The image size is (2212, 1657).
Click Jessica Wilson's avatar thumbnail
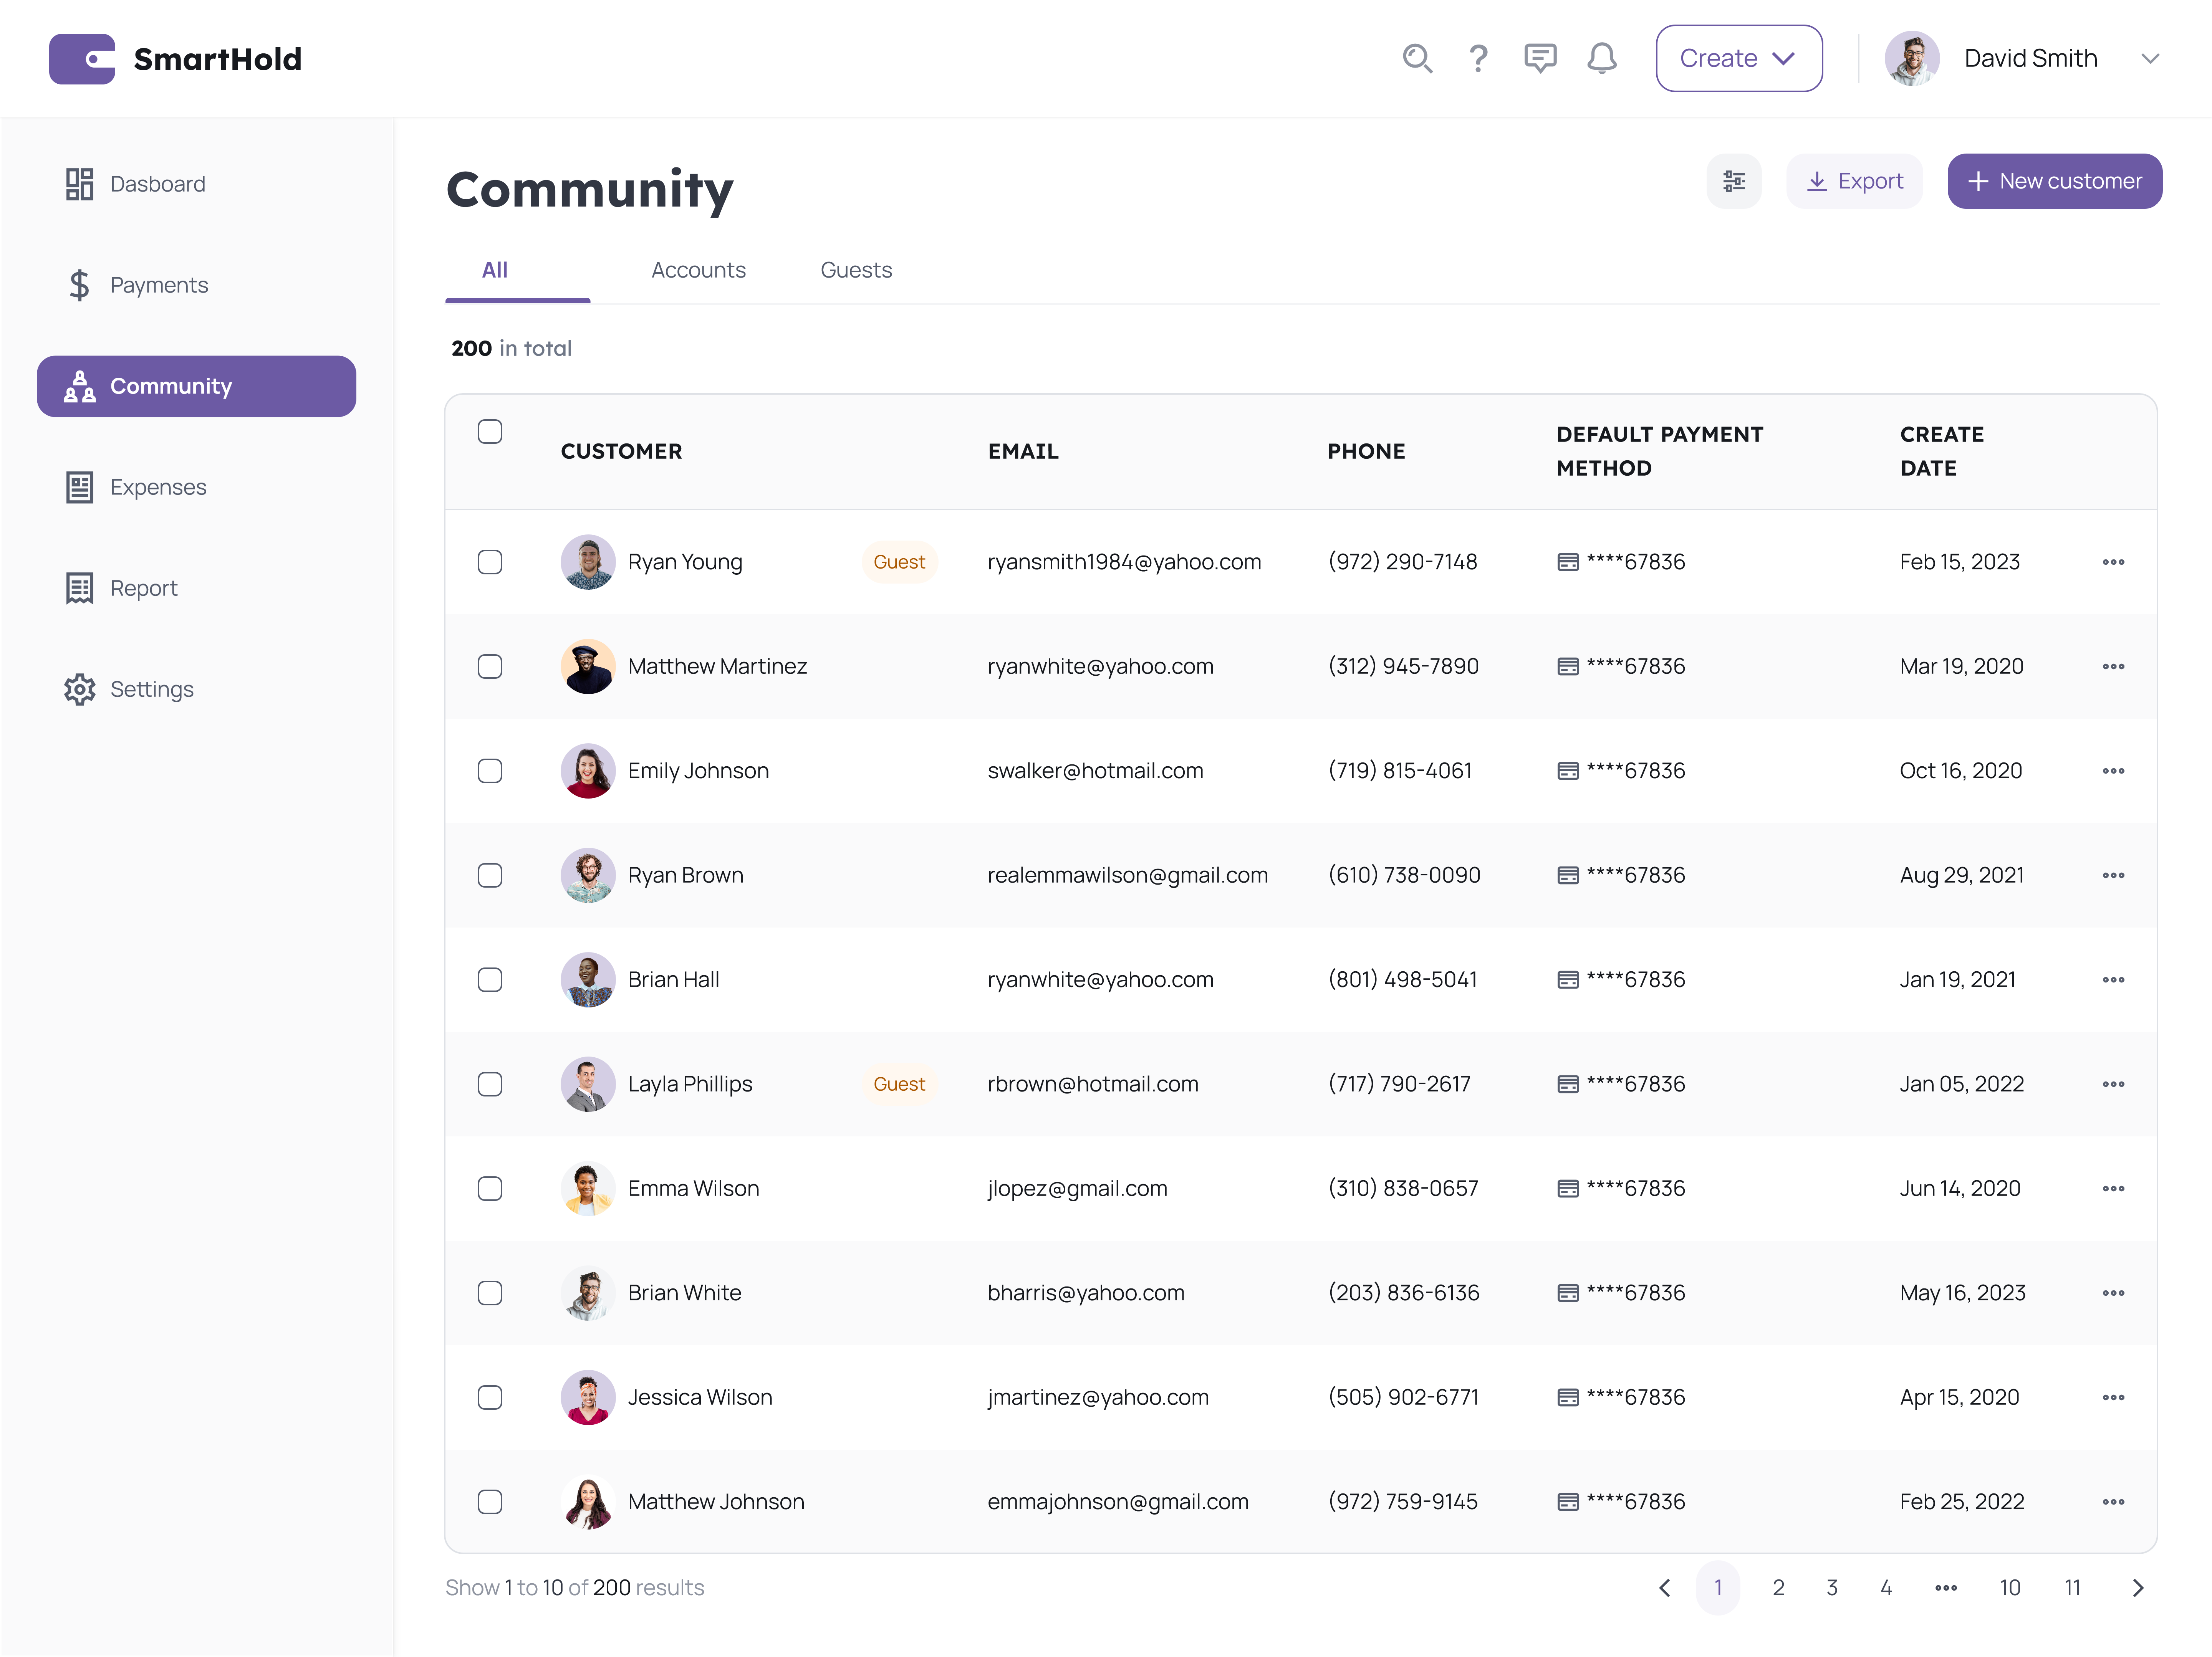click(587, 1398)
